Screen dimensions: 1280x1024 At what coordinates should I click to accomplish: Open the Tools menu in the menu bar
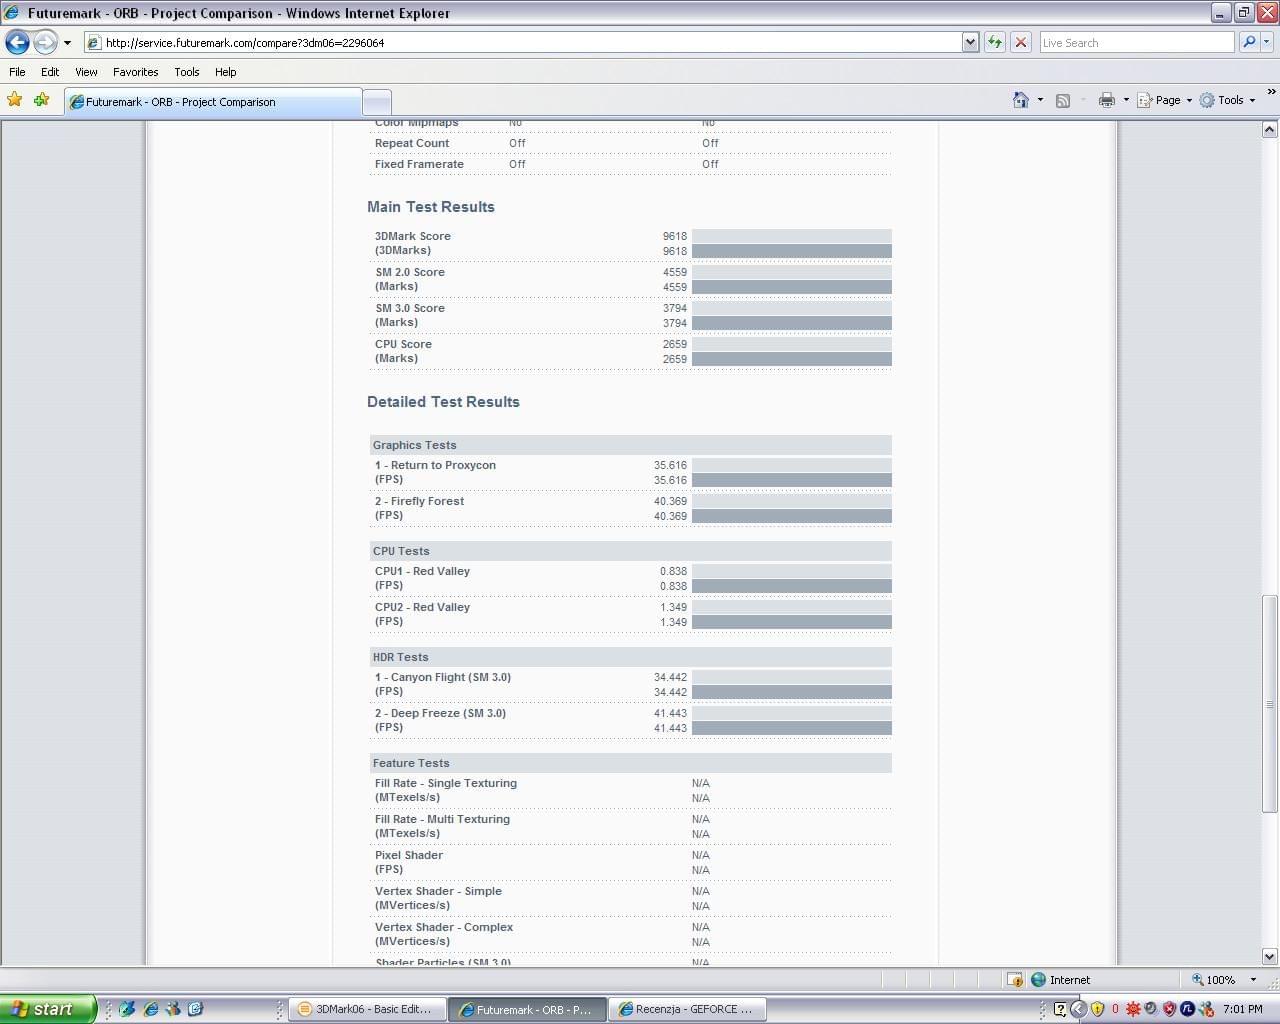[186, 72]
